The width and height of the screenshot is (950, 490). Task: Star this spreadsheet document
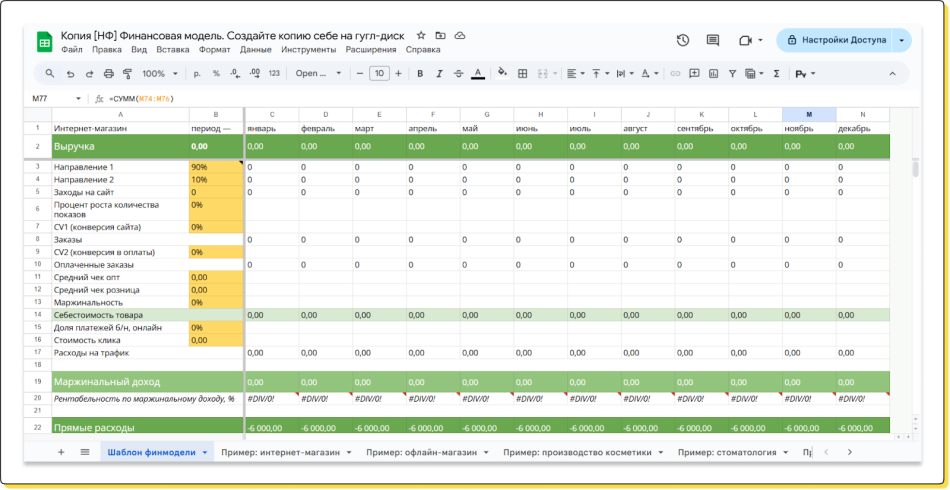421,35
